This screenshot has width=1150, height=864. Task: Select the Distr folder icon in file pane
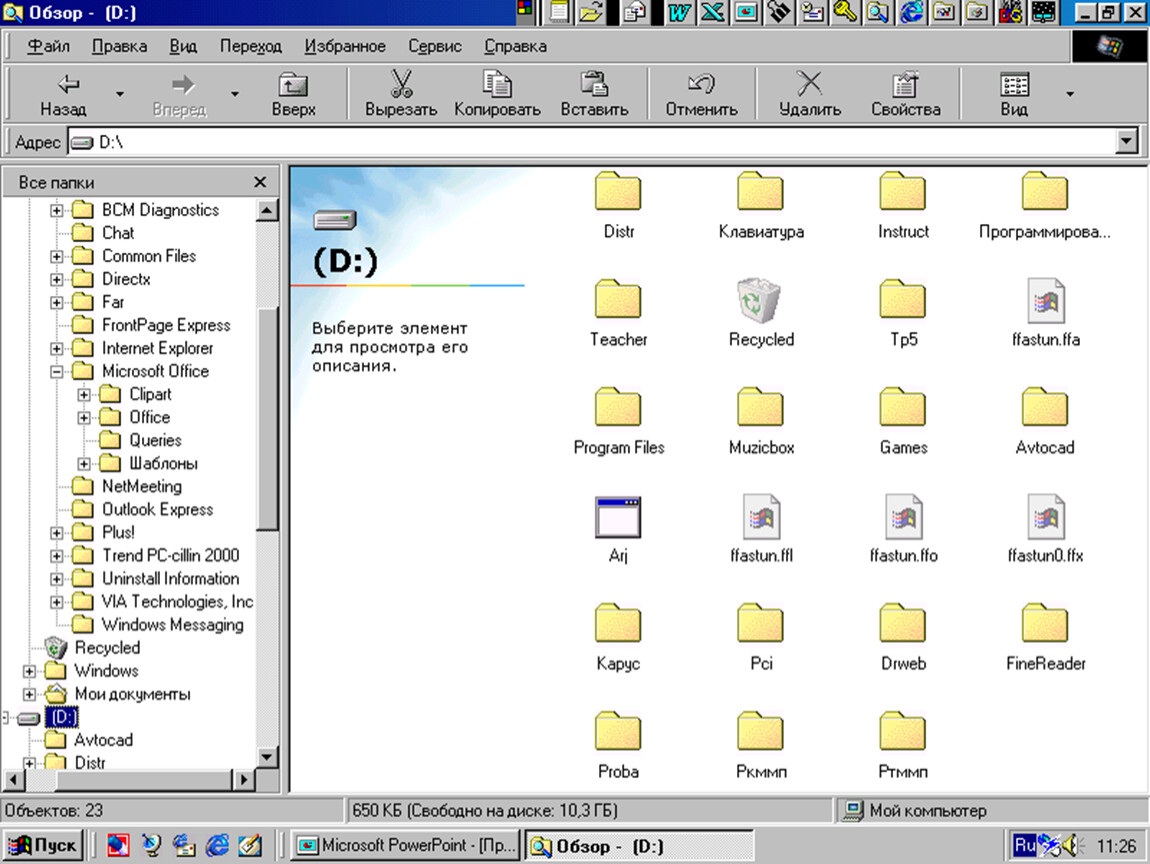pyautogui.click(x=618, y=191)
